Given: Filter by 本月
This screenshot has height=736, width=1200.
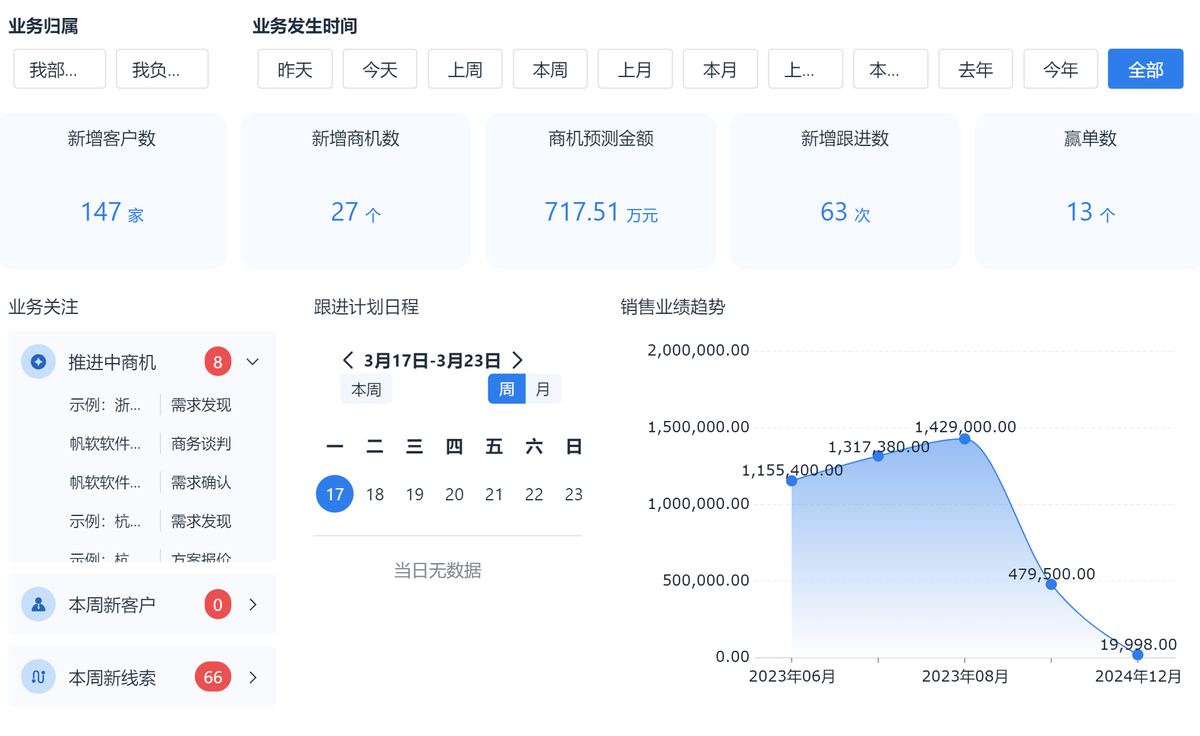Looking at the screenshot, I should click(720, 69).
